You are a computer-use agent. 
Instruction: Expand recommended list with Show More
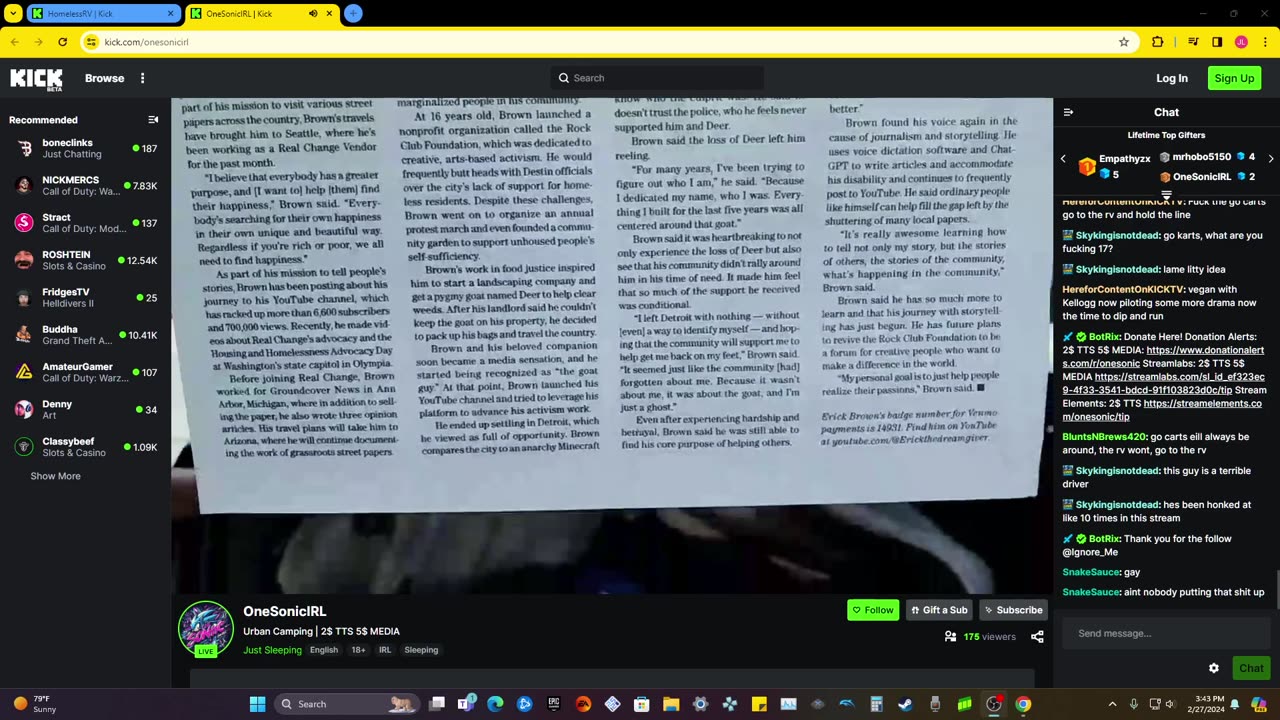[x=55, y=476]
